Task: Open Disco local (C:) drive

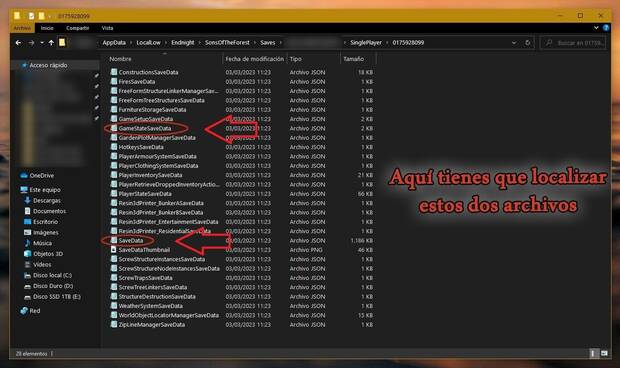Action: tap(48, 275)
